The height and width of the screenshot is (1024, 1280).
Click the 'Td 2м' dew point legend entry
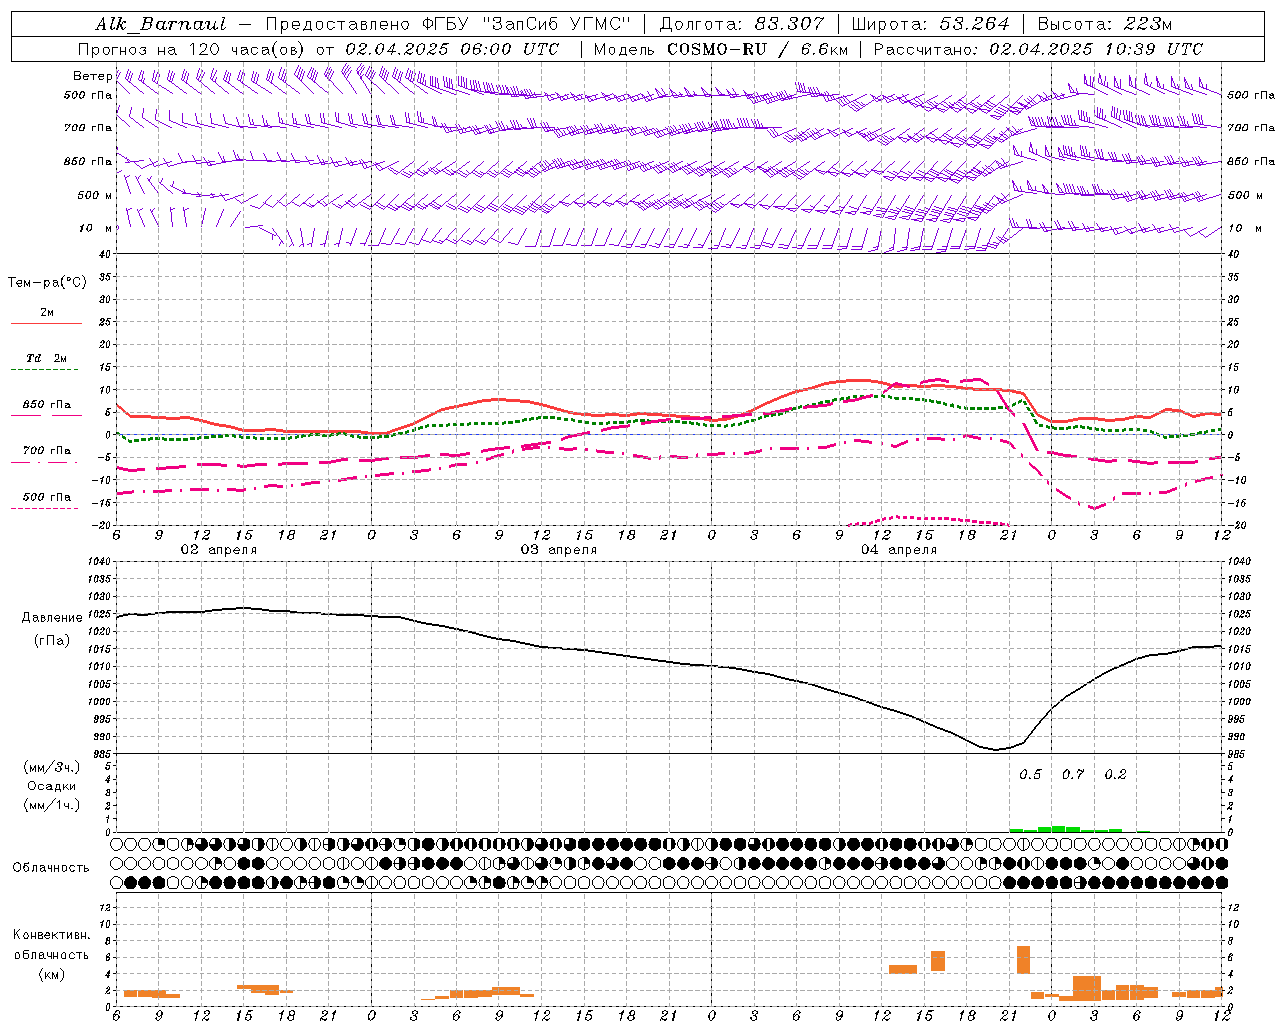click(46, 358)
